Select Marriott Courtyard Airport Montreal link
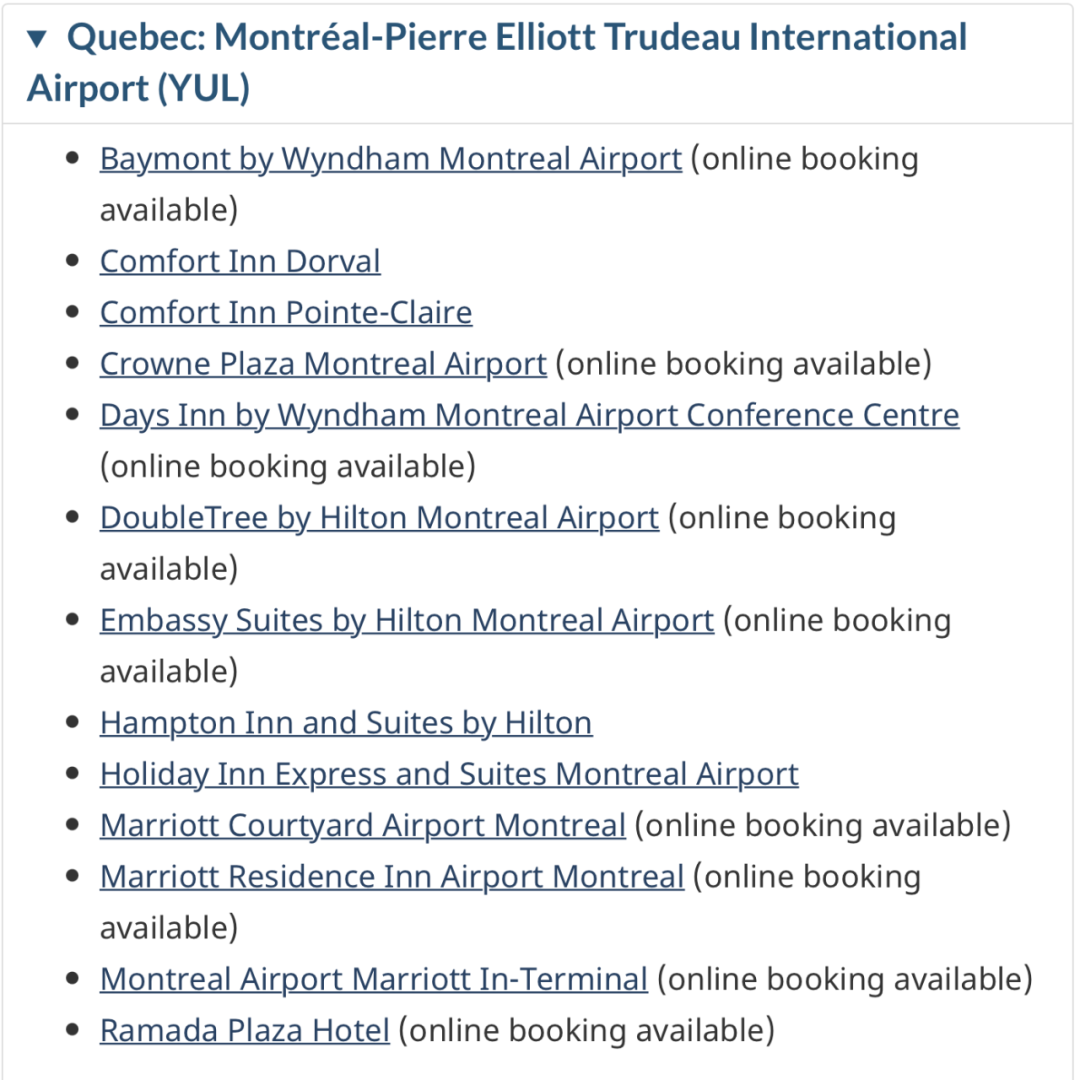 pyautogui.click(x=363, y=826)
